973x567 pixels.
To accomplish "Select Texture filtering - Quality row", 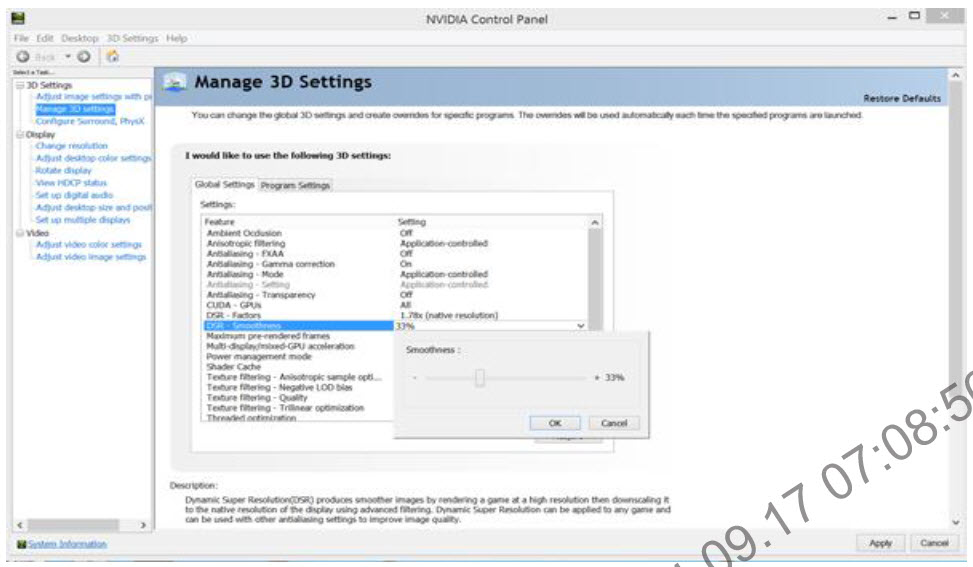I will coord(298,398).
